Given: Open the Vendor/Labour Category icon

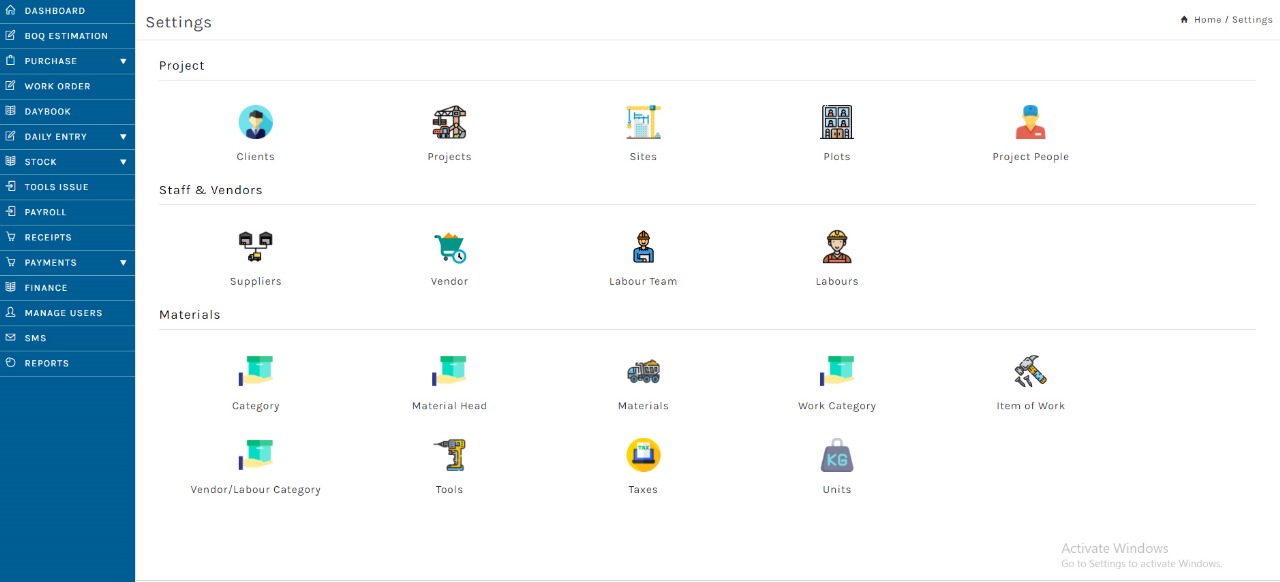Looking at the screenshot, I should coord(255,455).
